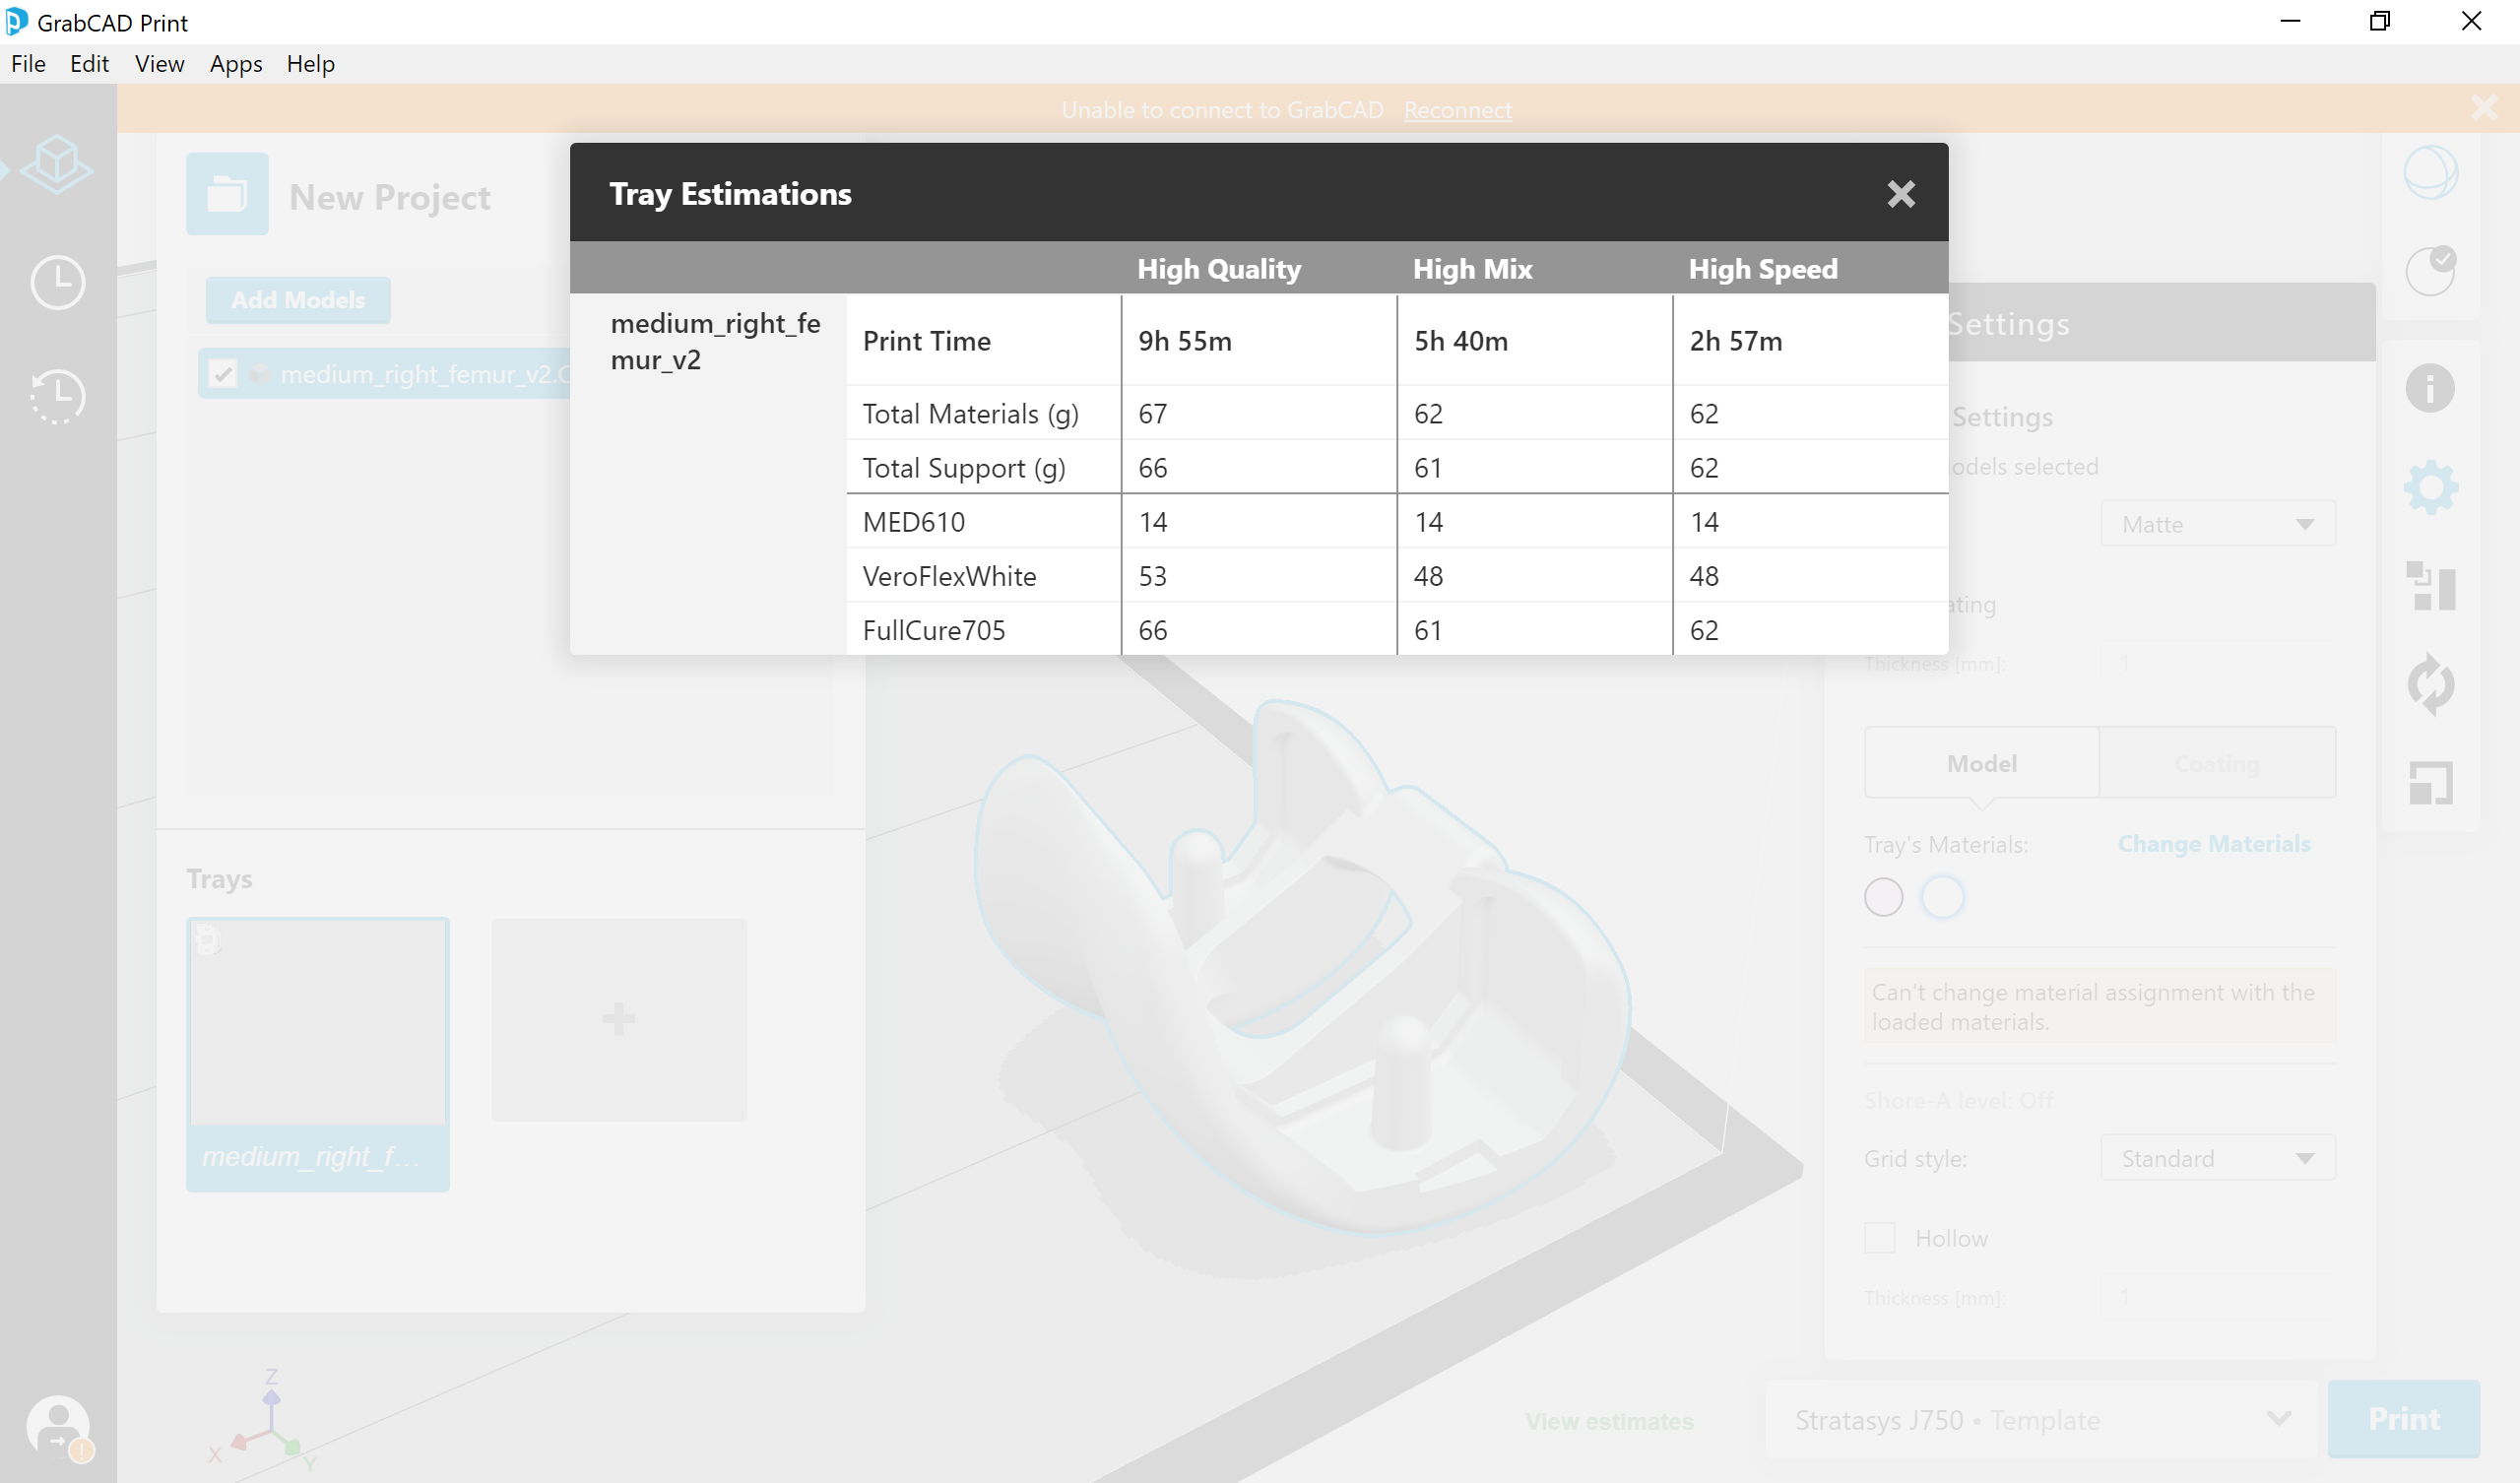Select the first gray tray material swatch

[x=1883, y=897]
